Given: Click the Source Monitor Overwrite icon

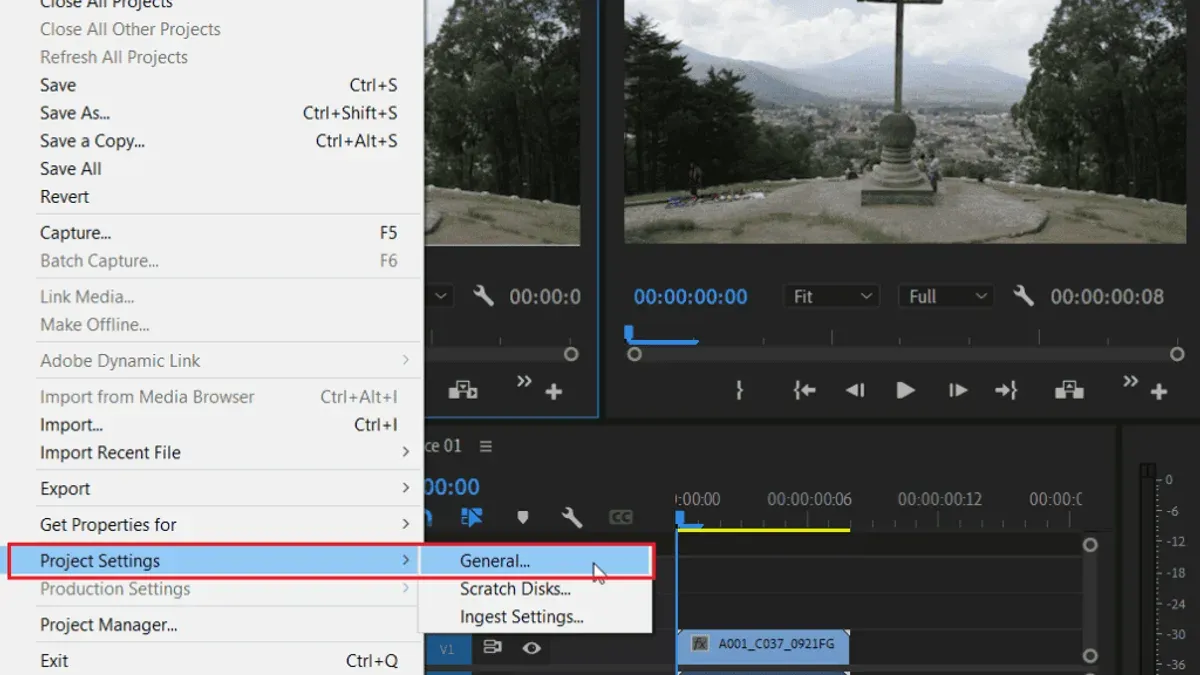Looking at the screenshot, I should (462, 391).
